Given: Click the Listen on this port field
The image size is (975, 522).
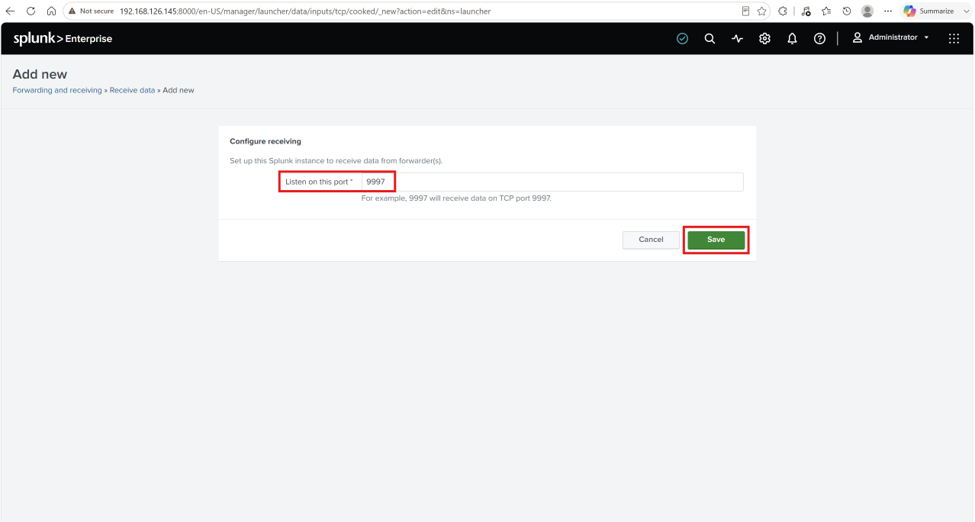Looking at the screenshot, I should click(x=552, y=182).
